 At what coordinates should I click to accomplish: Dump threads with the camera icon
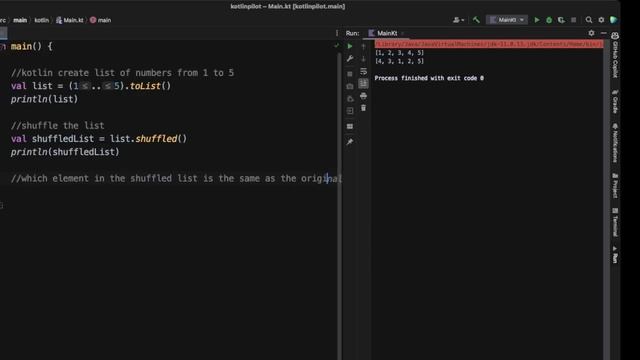(x=350, y=87)
